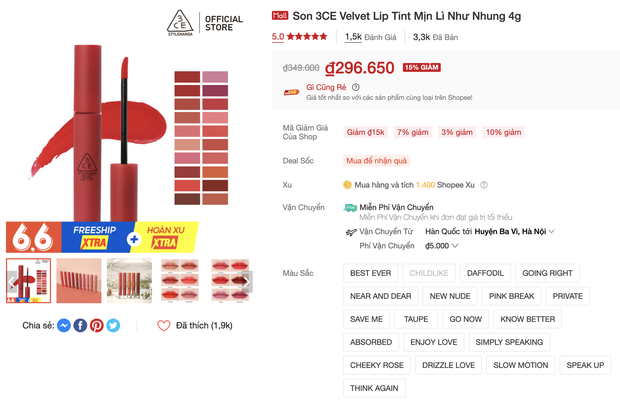Screen dimensions: 620x403
Task: Share product on Facebook icon
Action: 80,325
